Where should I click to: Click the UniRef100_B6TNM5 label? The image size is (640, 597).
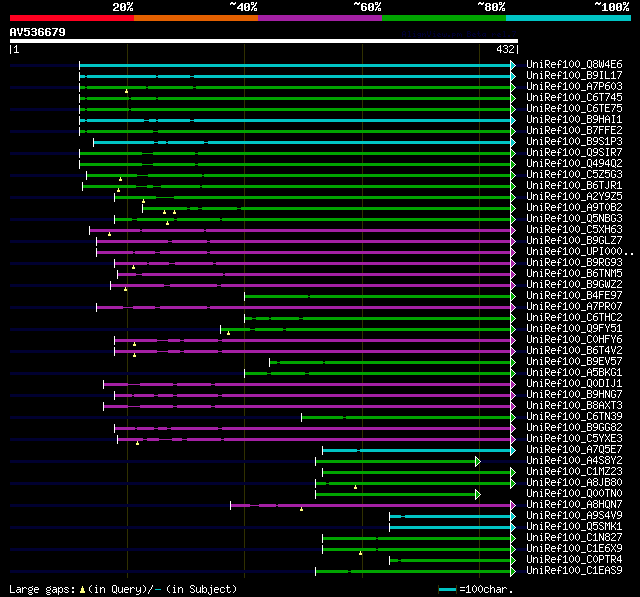coord(574,274)
